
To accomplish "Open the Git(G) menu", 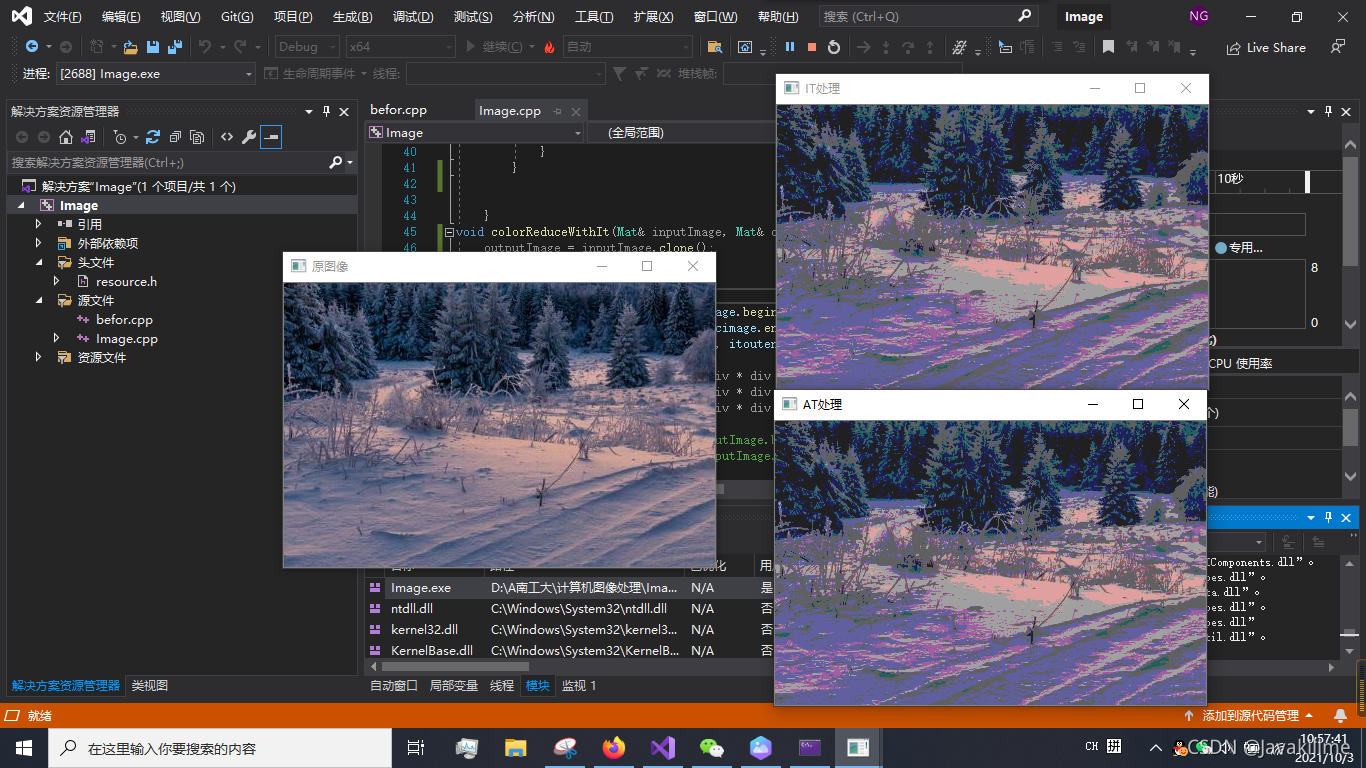I will [237, 17].
